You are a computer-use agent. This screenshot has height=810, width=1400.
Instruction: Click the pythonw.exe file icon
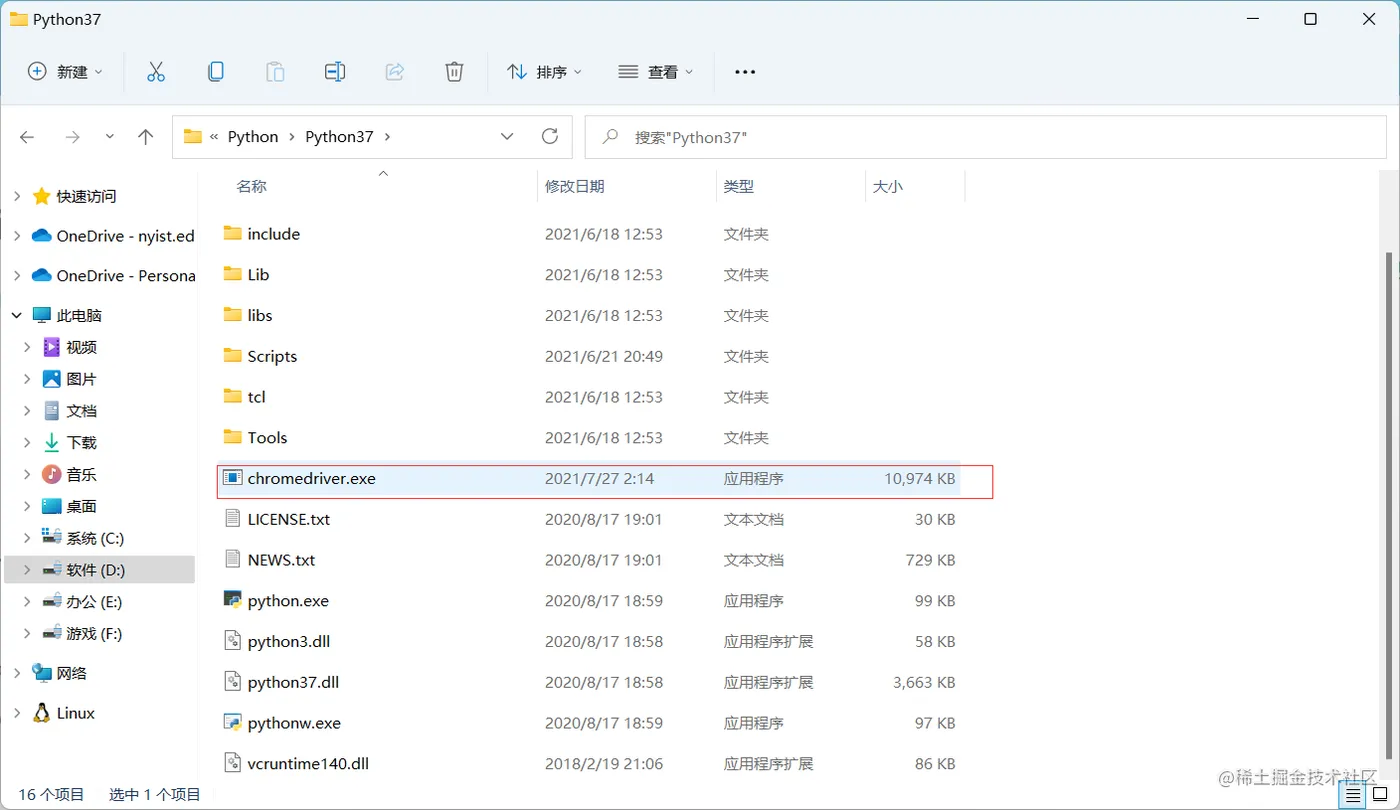[x=233, y=722]
